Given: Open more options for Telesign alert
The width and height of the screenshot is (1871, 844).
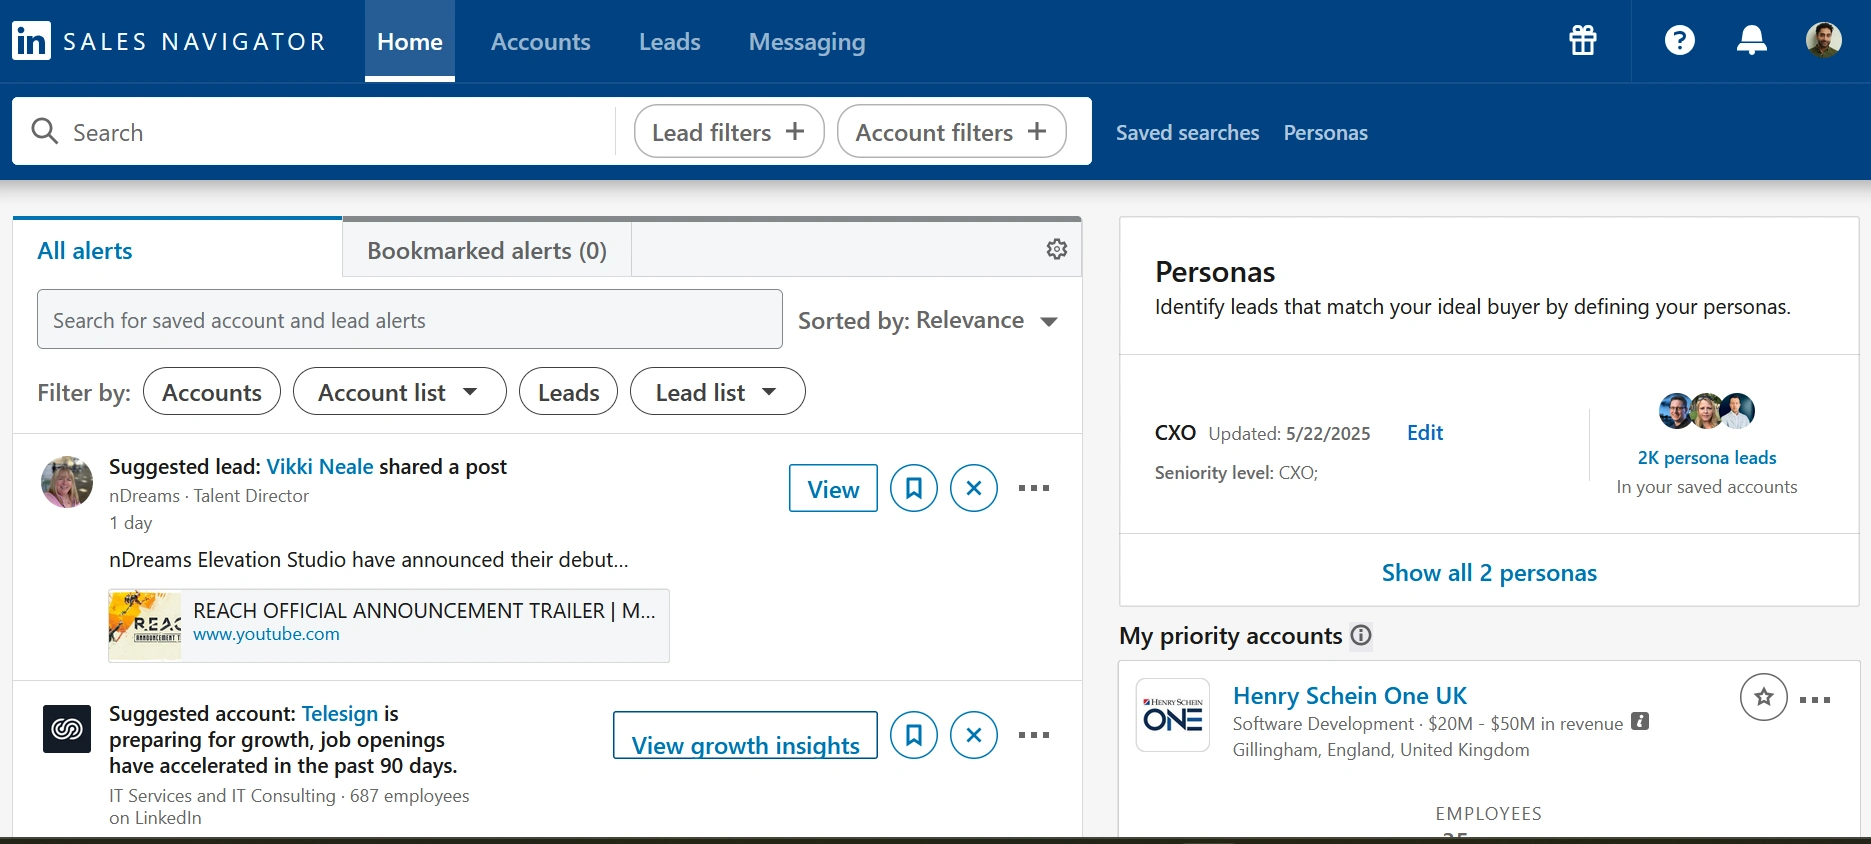Looking at the screenshot, I should pos(1034,735).
